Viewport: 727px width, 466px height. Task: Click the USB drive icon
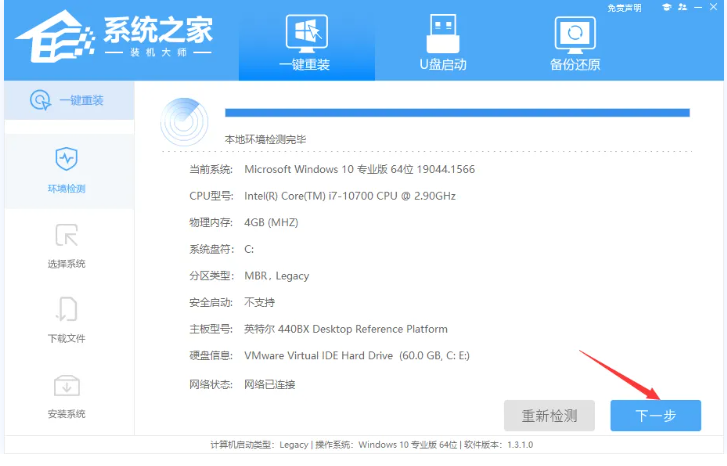click(x=443, y=33)
